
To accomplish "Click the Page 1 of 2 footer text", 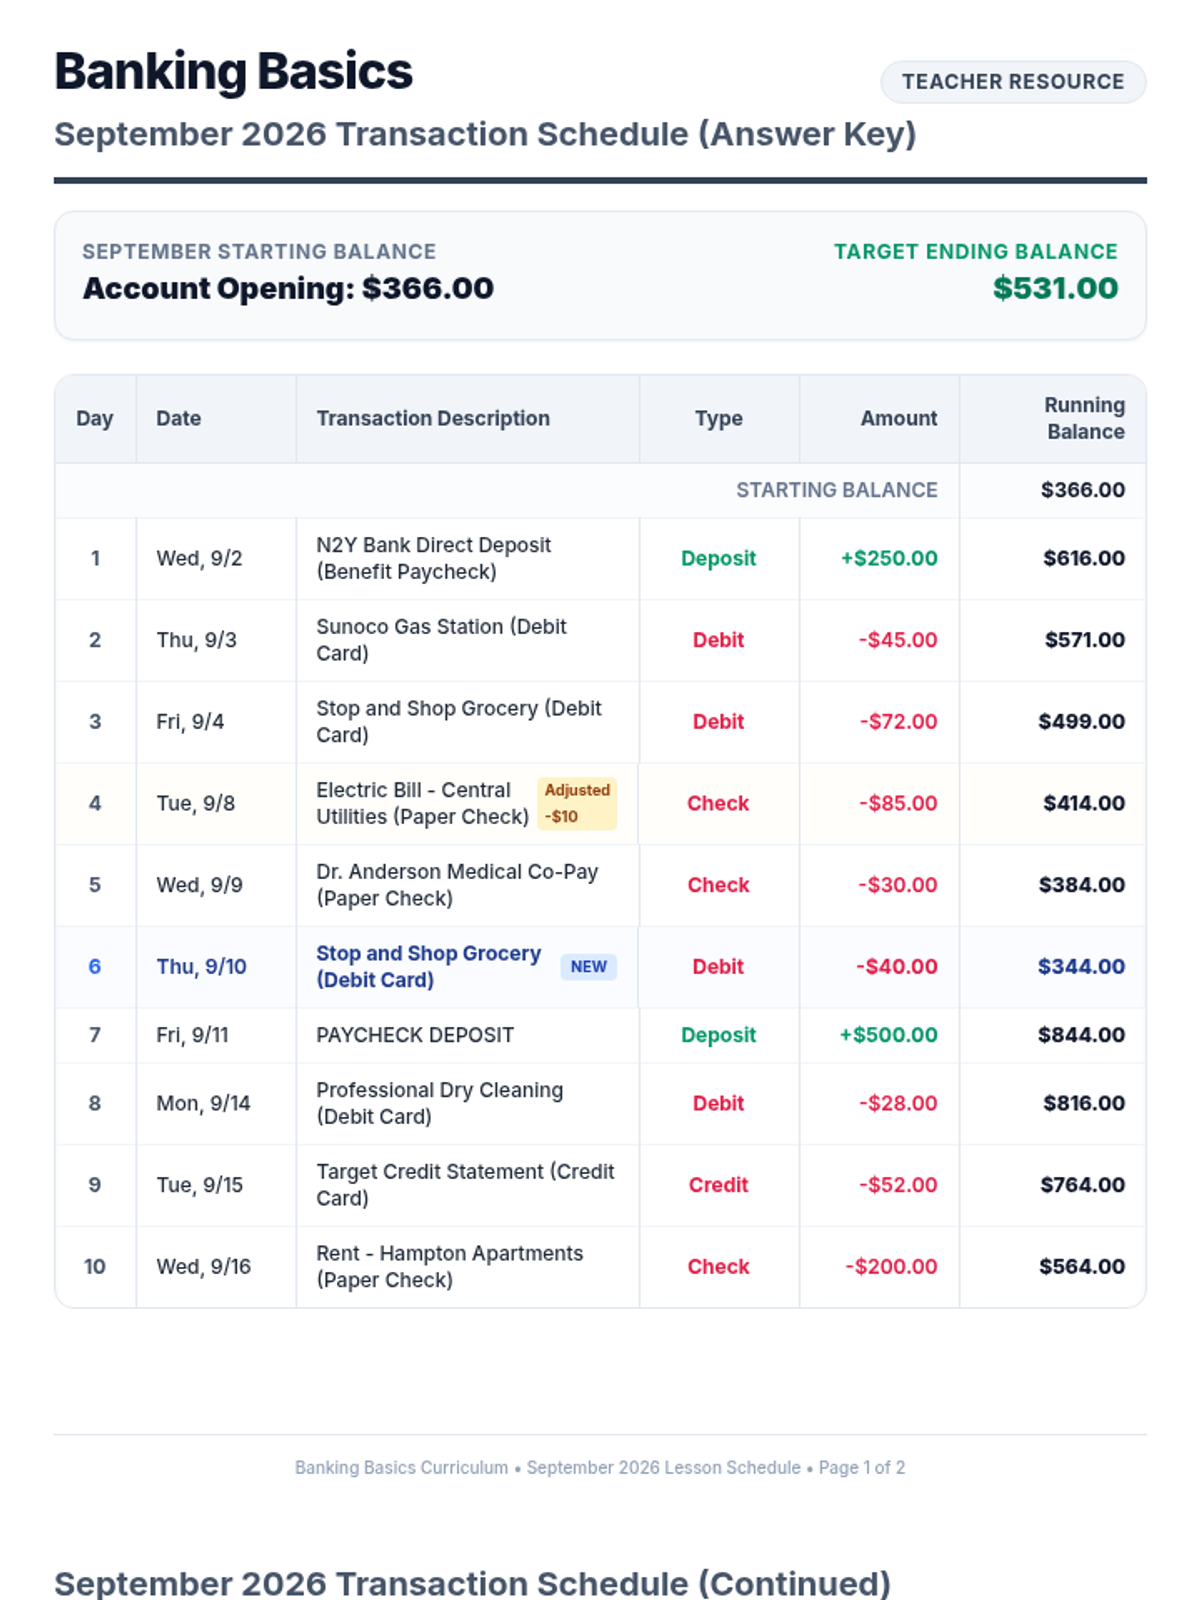I will 862,1467.
